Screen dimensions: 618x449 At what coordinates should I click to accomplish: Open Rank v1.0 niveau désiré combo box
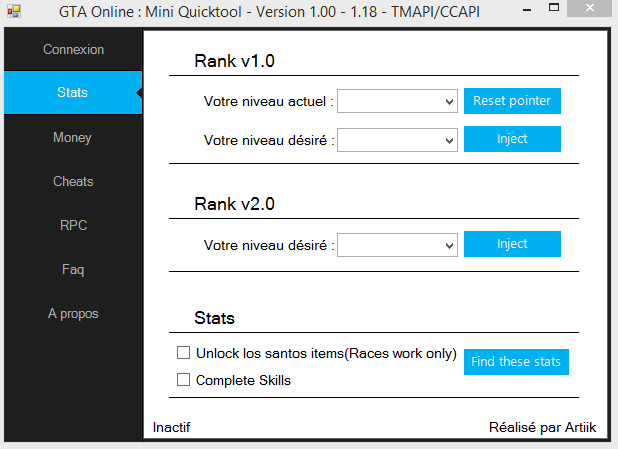pos(397,140)
